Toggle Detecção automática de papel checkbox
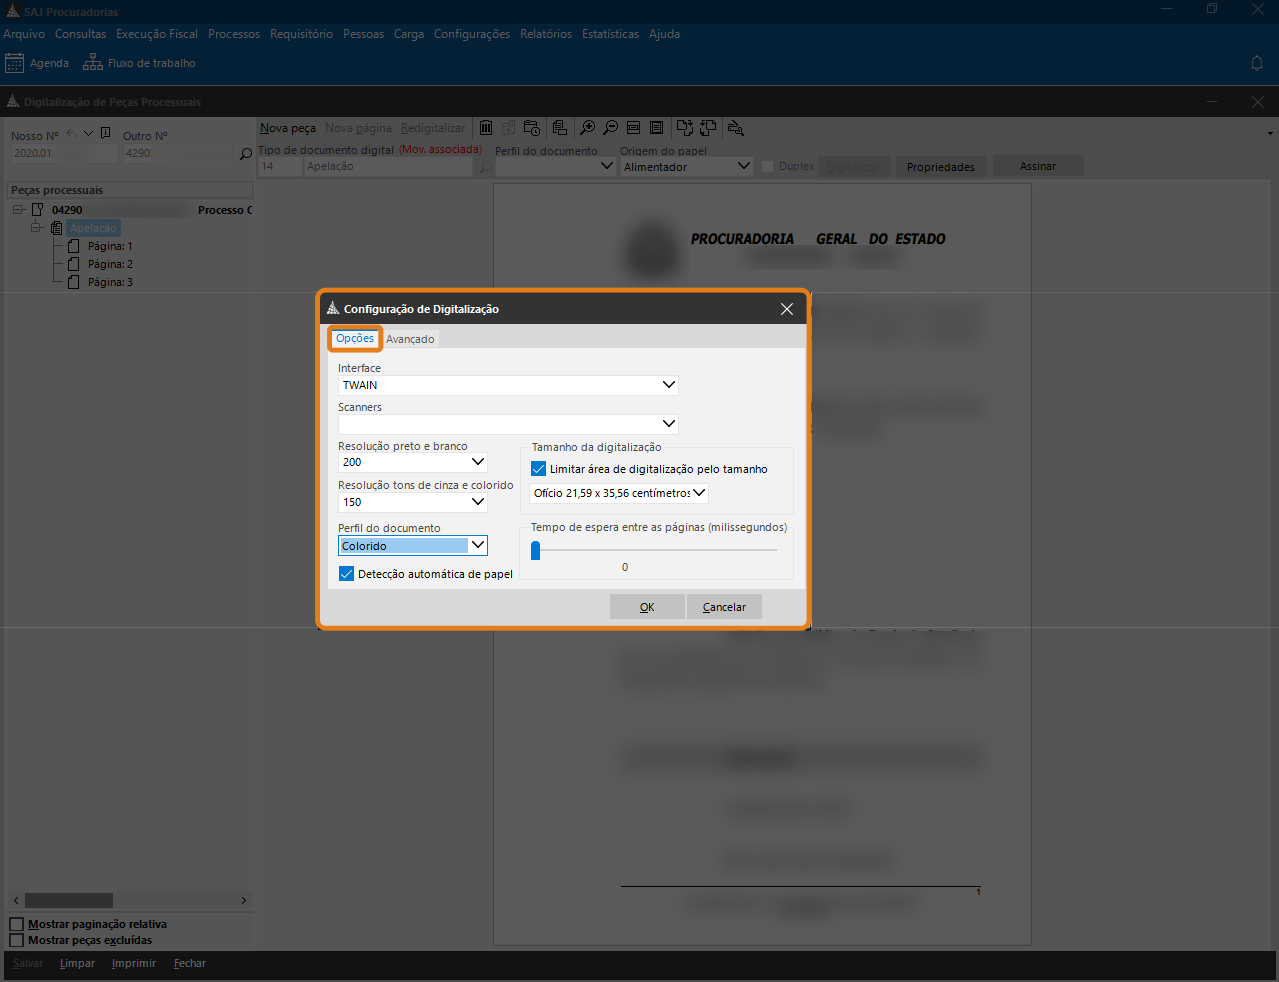This screenshot has height=982, width=1279. (347, 574)
